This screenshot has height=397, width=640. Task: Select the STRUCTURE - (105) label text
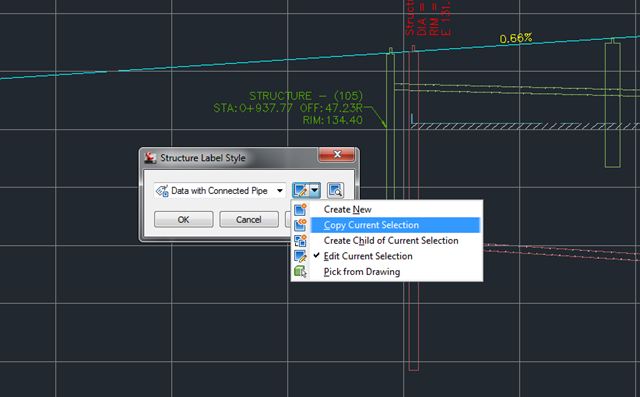(306, 96)
